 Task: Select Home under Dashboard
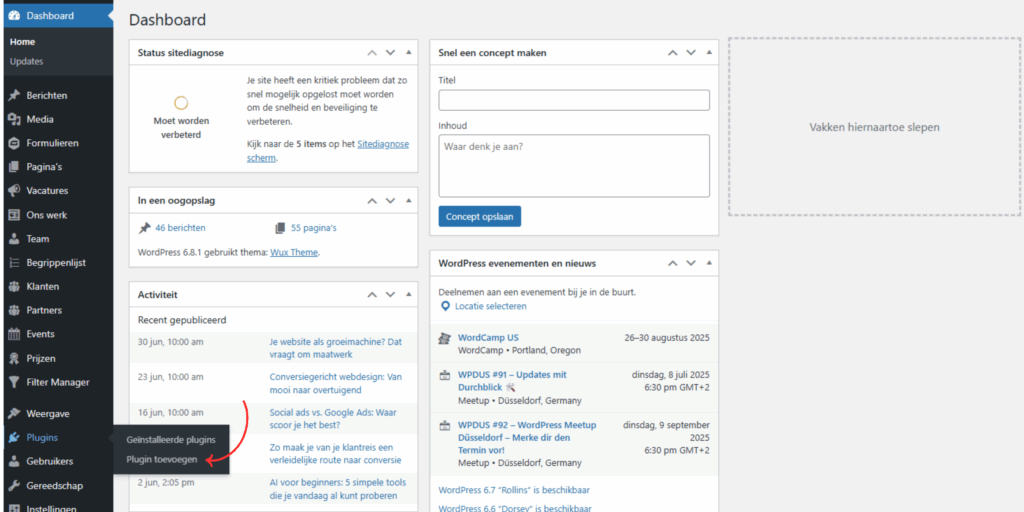pos(22,42)
